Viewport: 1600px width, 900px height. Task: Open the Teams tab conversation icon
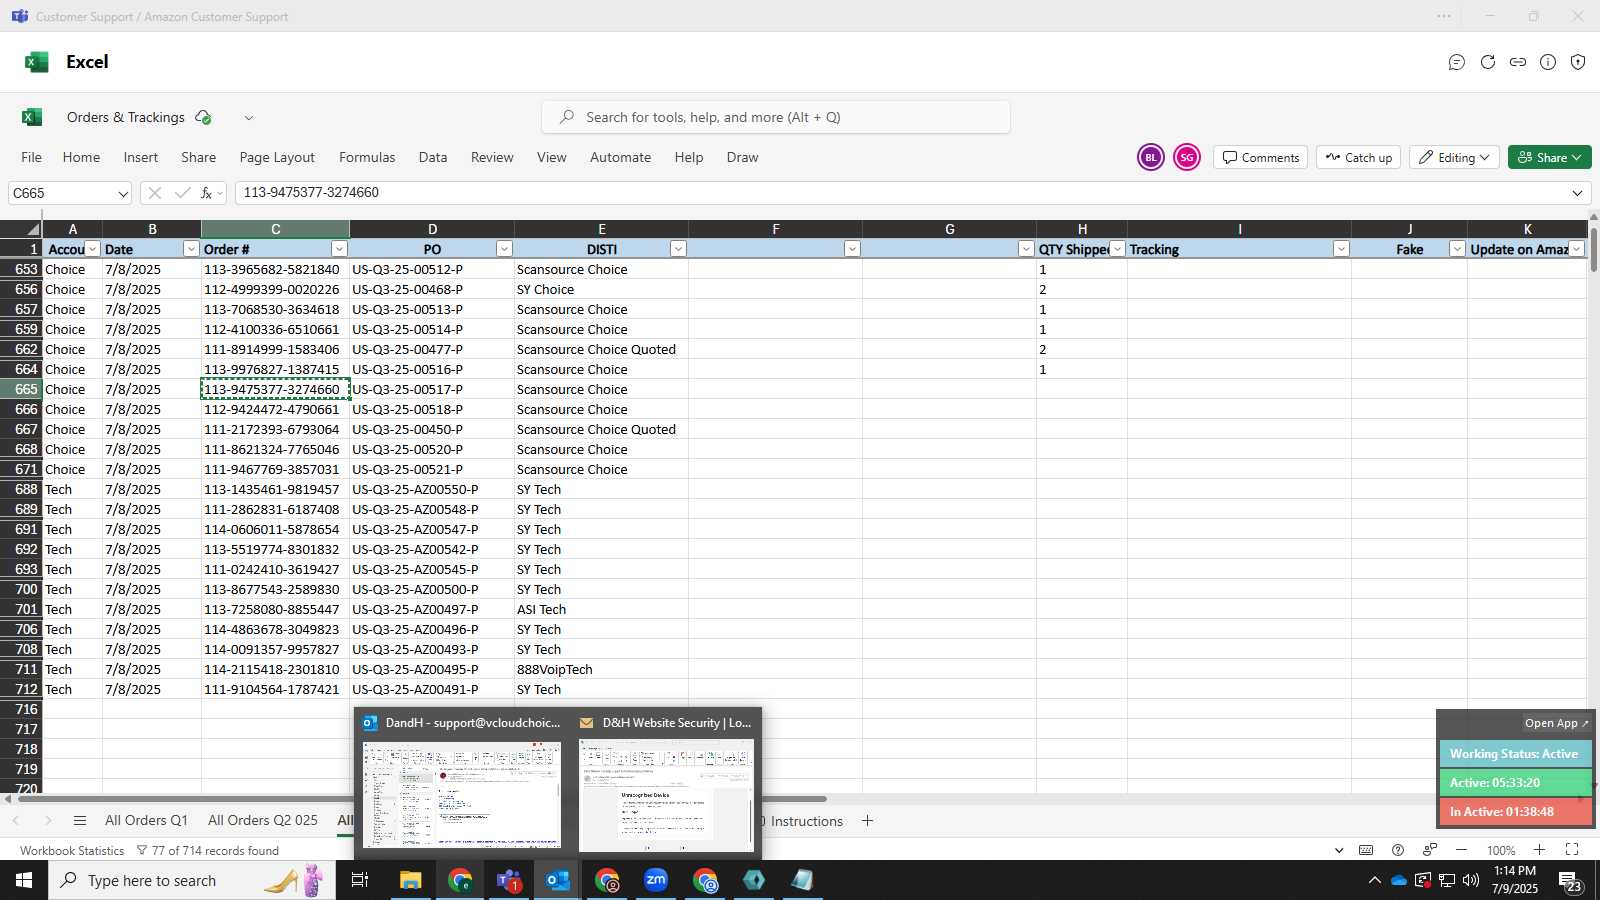1457,62
